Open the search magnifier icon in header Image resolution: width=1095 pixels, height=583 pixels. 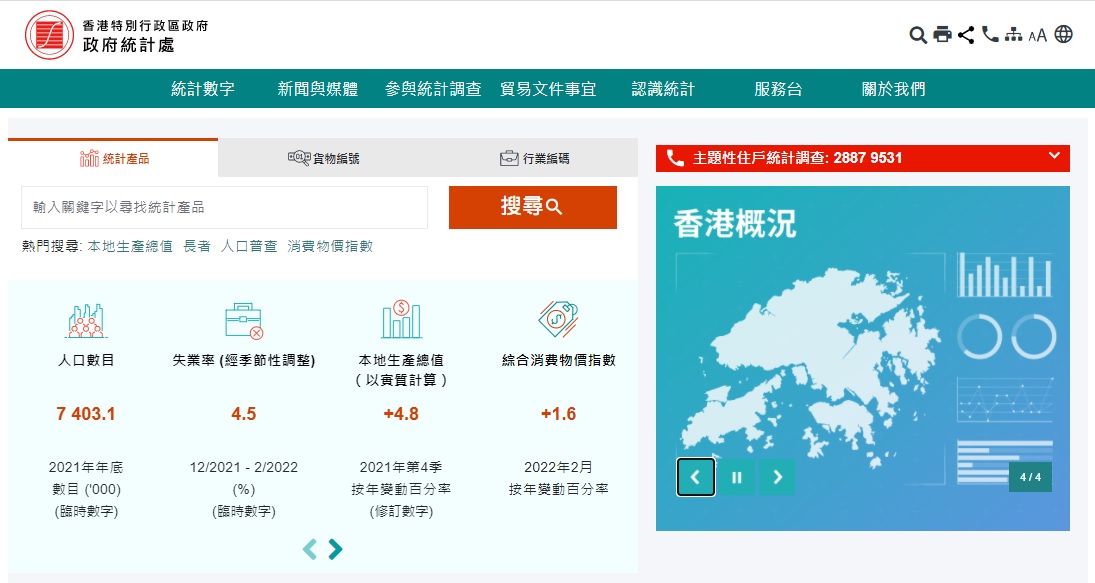click(918, 35)
